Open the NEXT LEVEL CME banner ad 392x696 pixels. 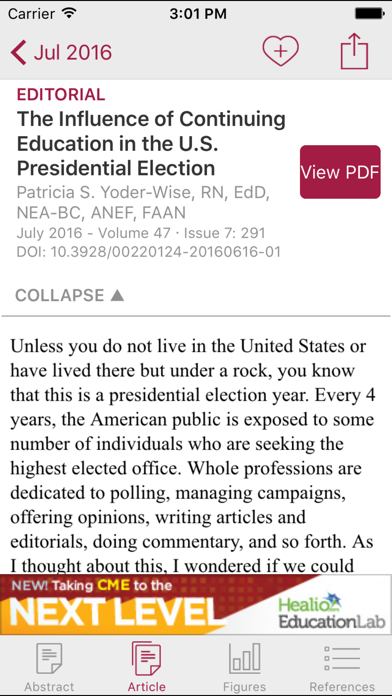coord(196,605)
